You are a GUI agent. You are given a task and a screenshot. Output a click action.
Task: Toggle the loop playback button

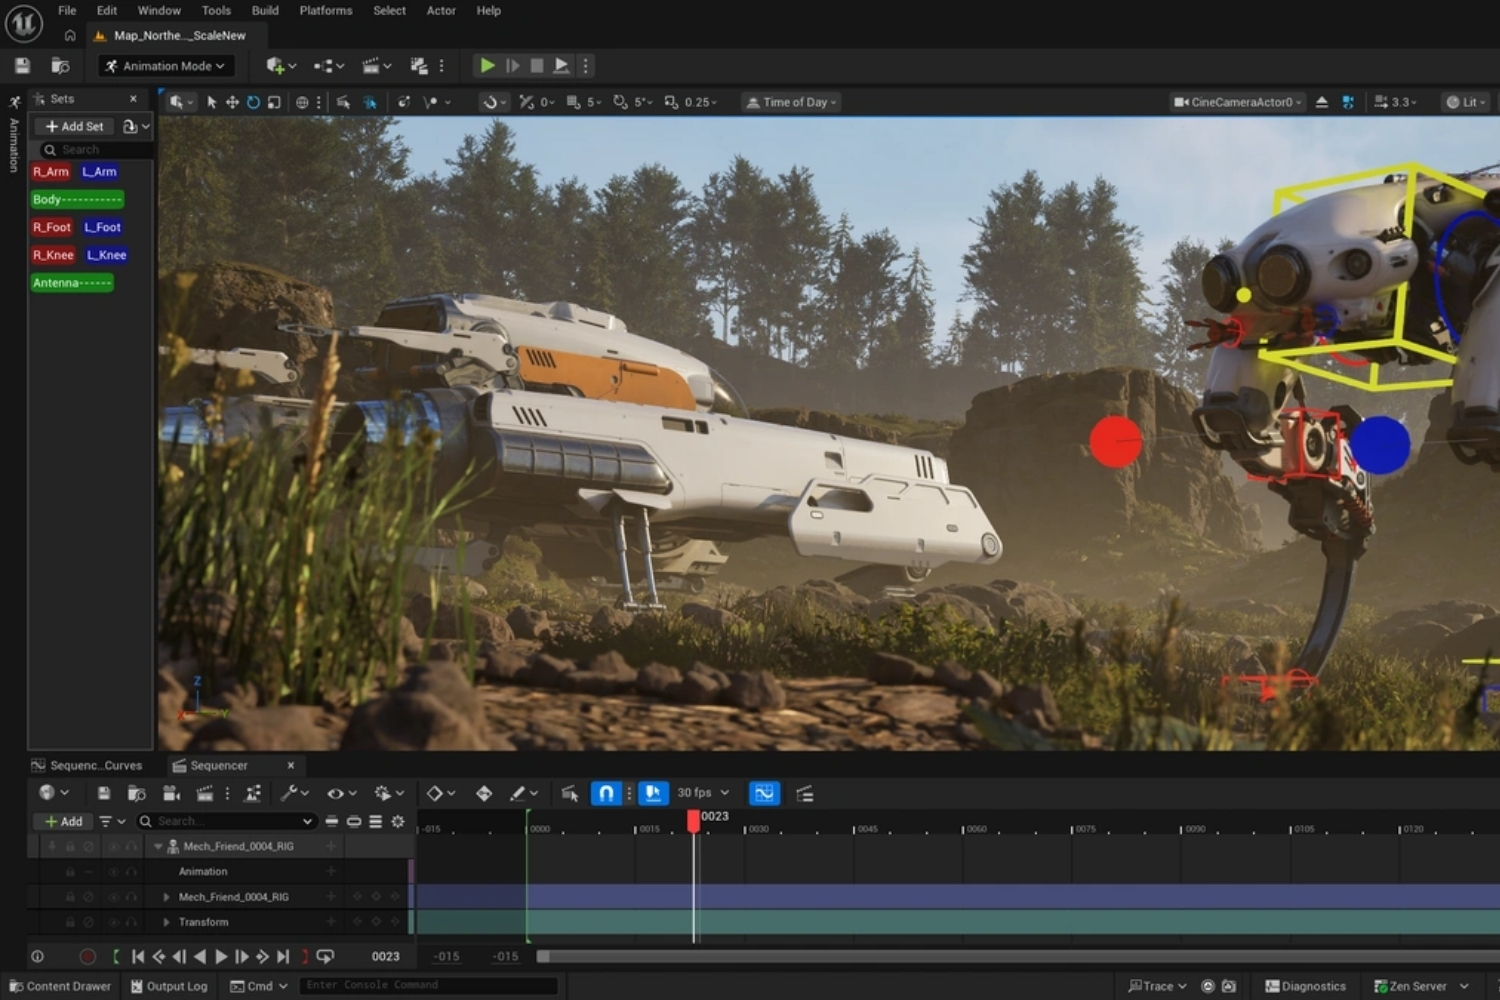325,957
